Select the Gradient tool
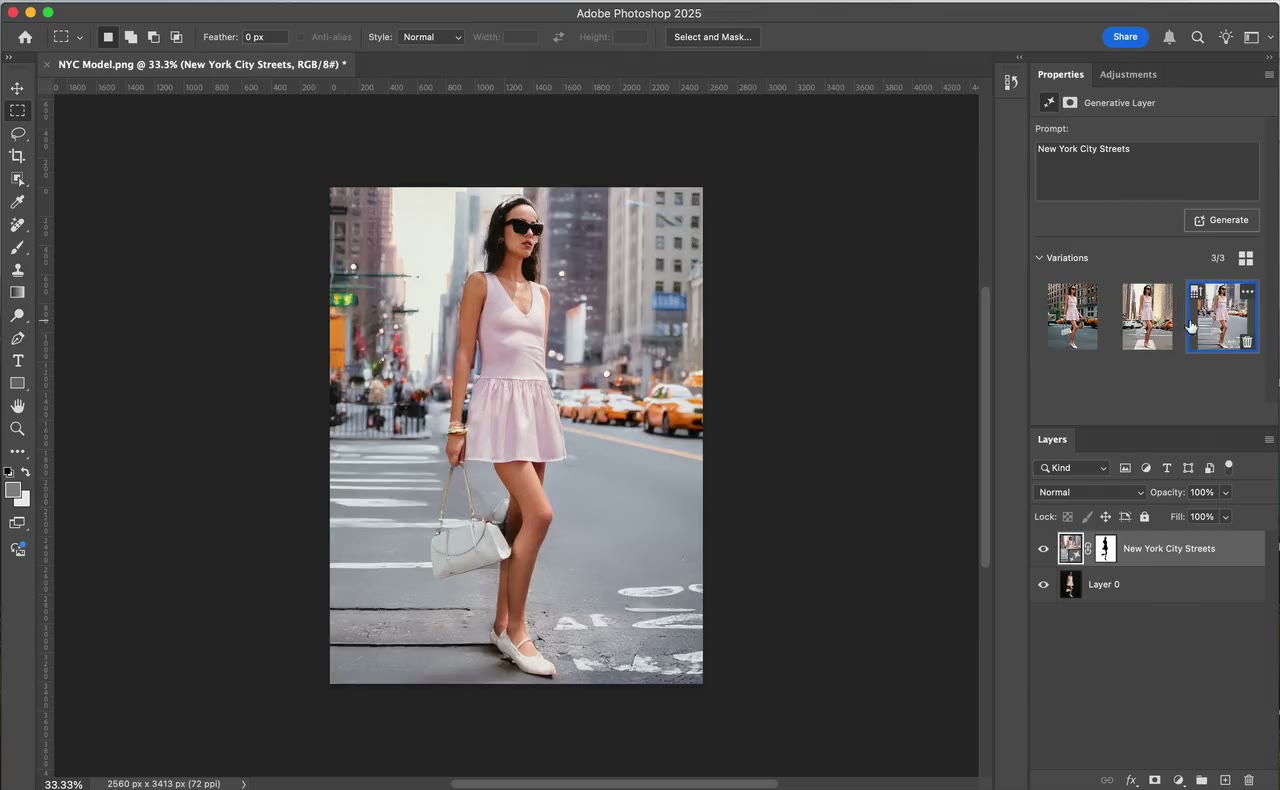The height and width of the screenshot is (790, 1280). pos(17,293)
